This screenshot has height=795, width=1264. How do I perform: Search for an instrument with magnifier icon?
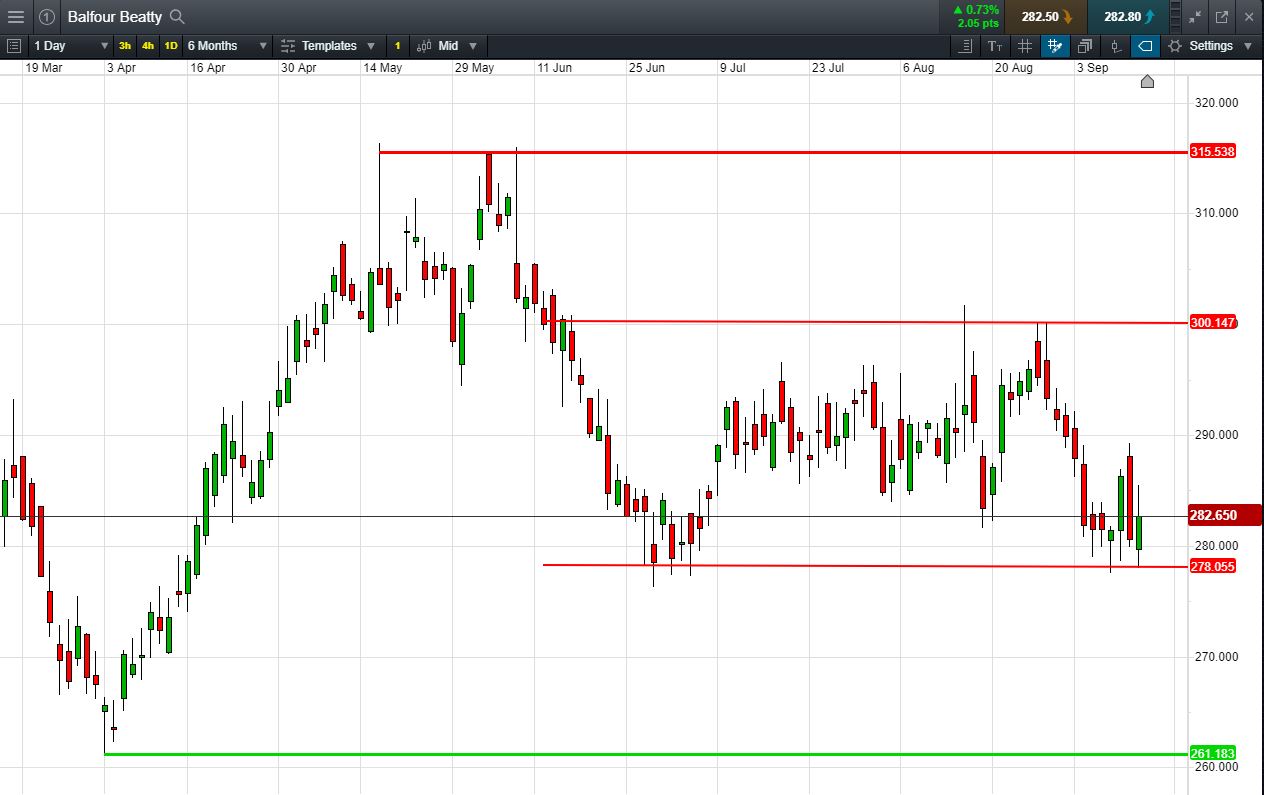coord(177,17)
